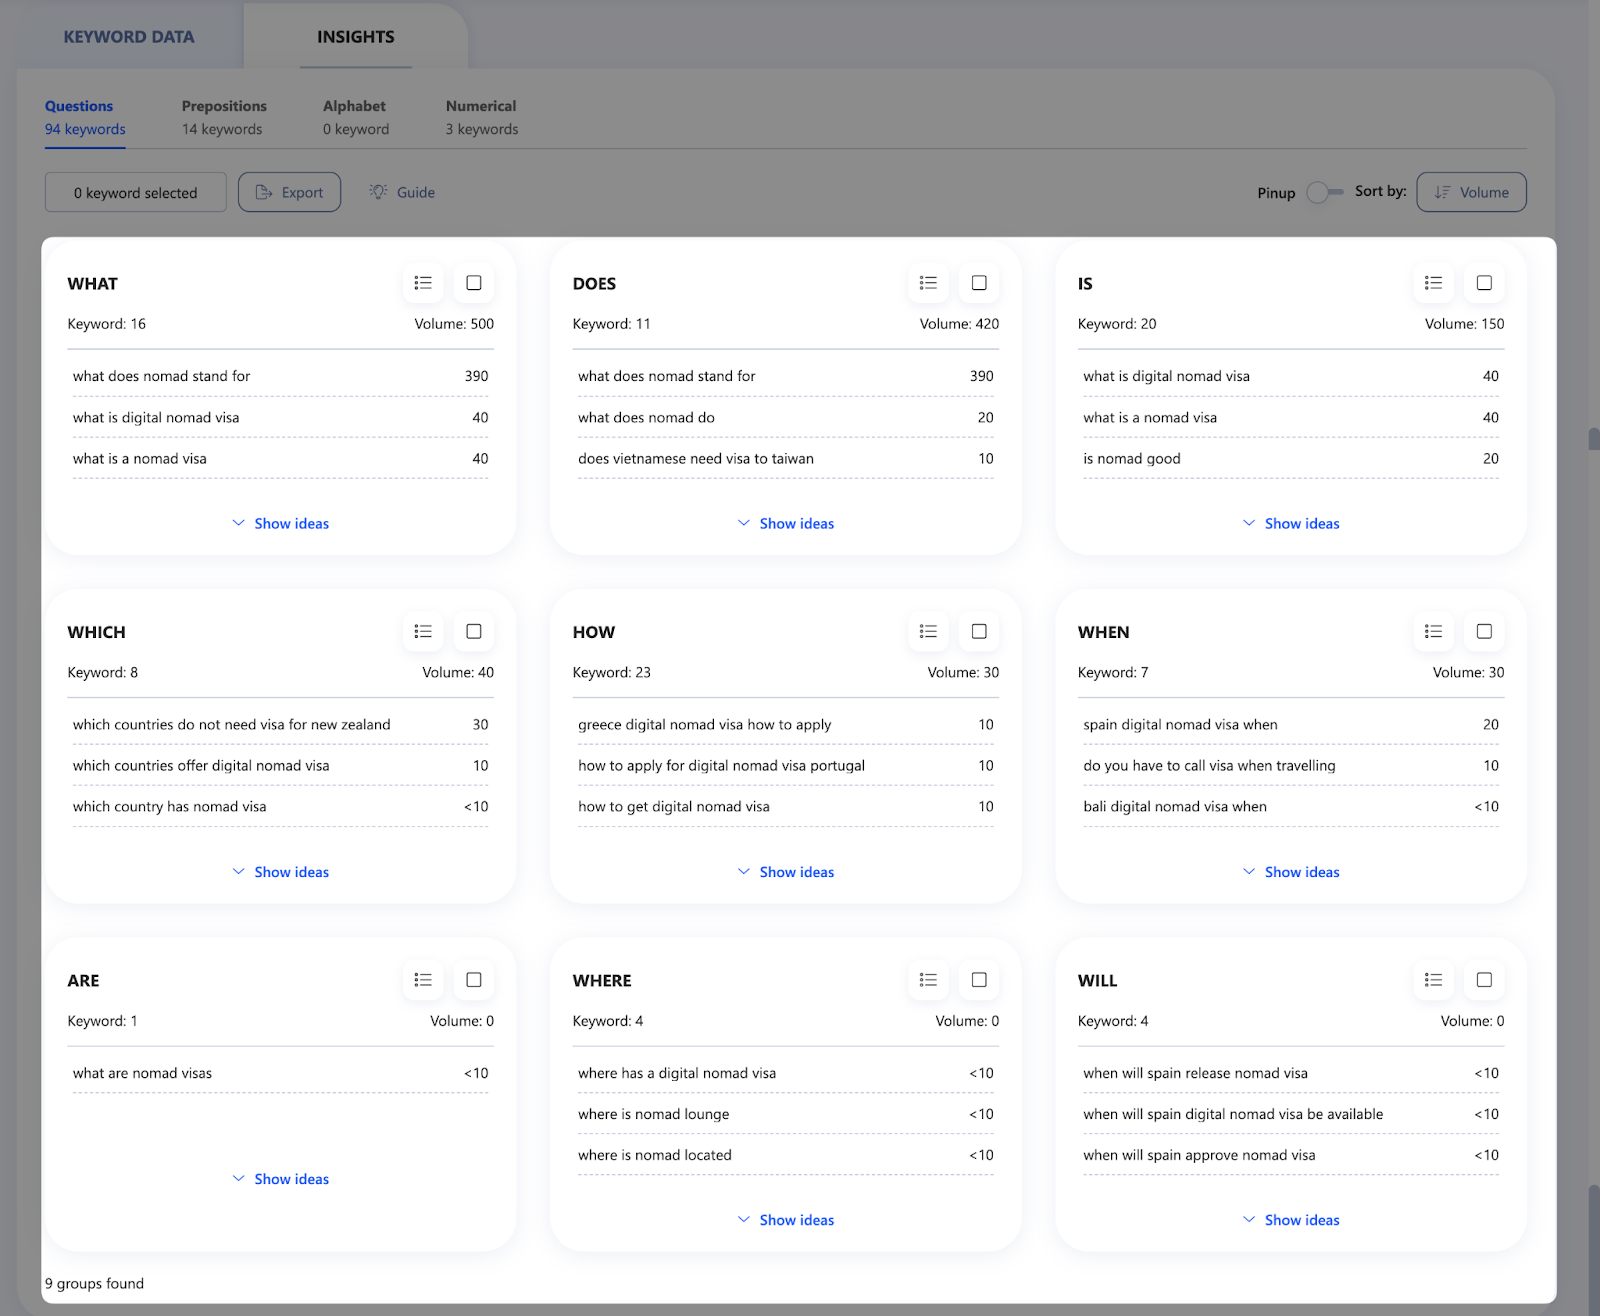Image resolution: width=1600 pixels, height=1316 pixels.
Task: Open list view icon on DOES card
Action: (928, 283)
